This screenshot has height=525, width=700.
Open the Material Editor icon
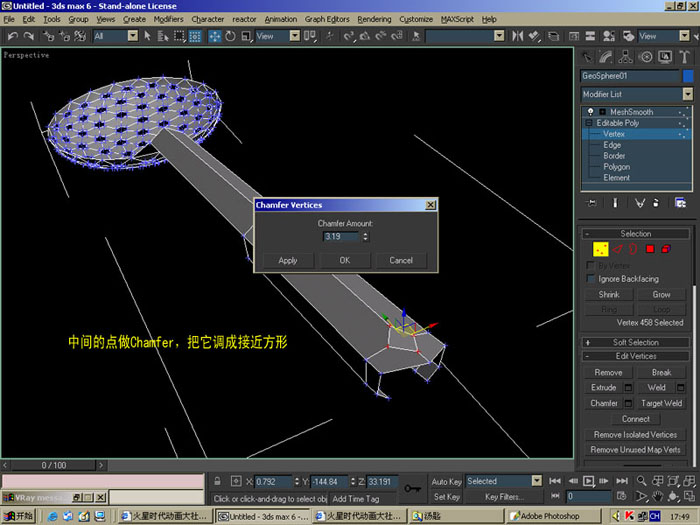(x=608, y=36)
